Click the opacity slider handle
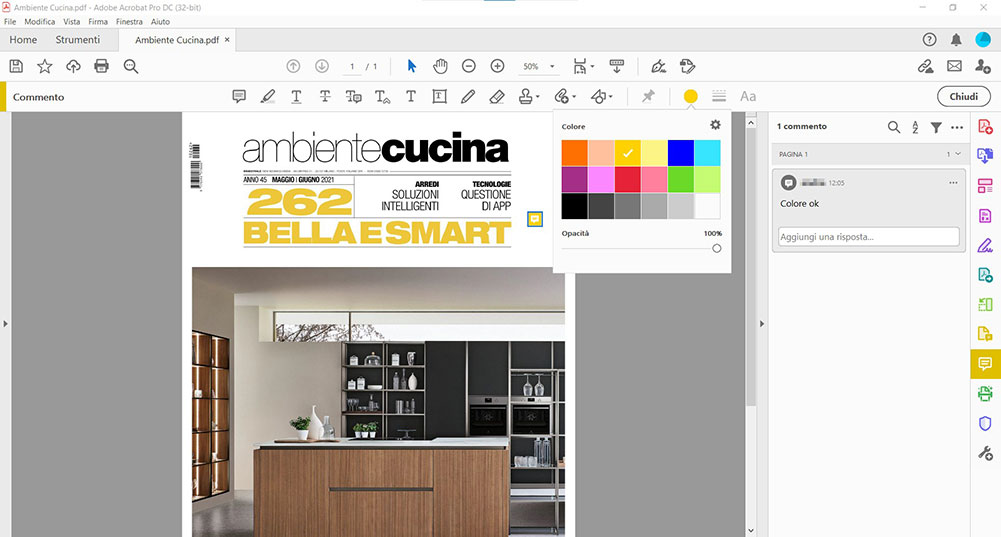 [x=716, y=248]
